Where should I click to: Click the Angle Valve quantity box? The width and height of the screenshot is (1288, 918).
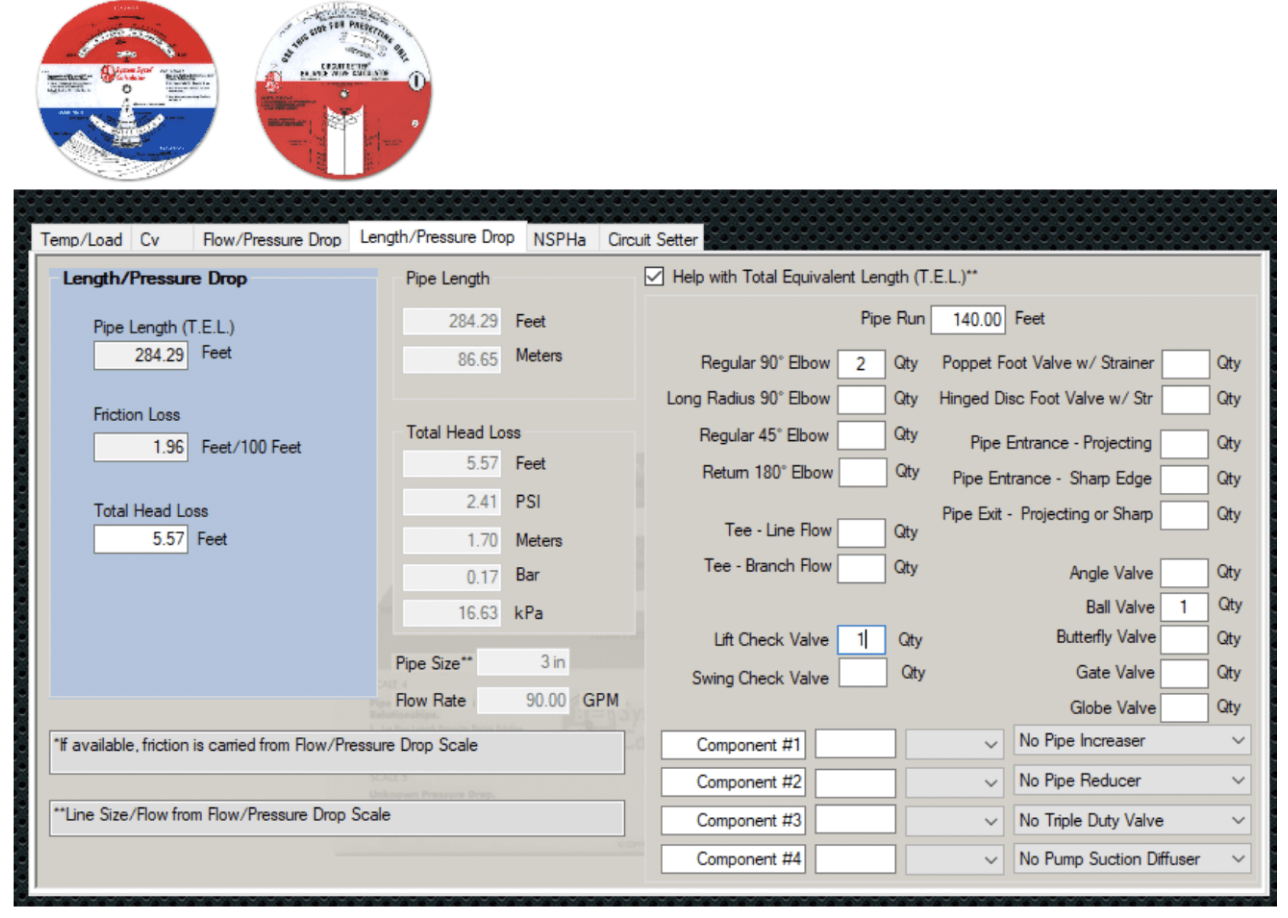pos(1184,573)
